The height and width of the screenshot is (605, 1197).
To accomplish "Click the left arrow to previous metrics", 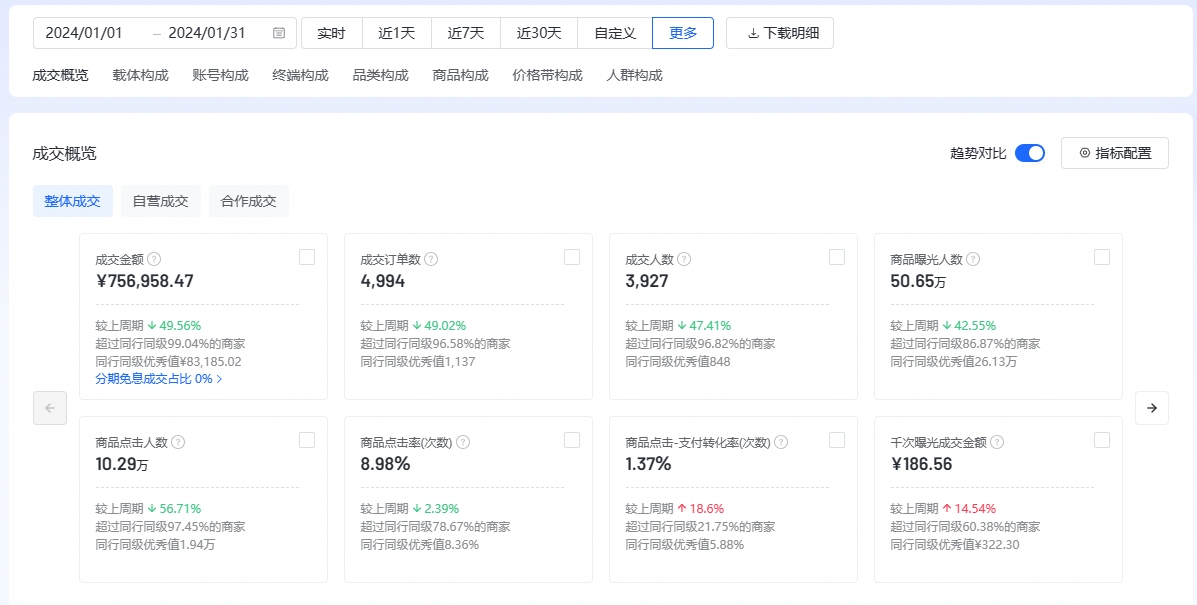I will point(50,408).
